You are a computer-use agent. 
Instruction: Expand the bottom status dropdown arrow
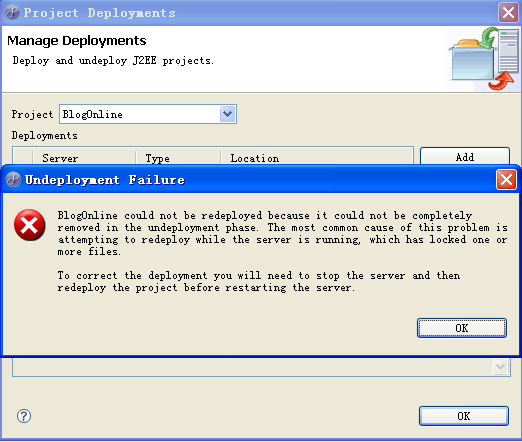tap(500, 366)
